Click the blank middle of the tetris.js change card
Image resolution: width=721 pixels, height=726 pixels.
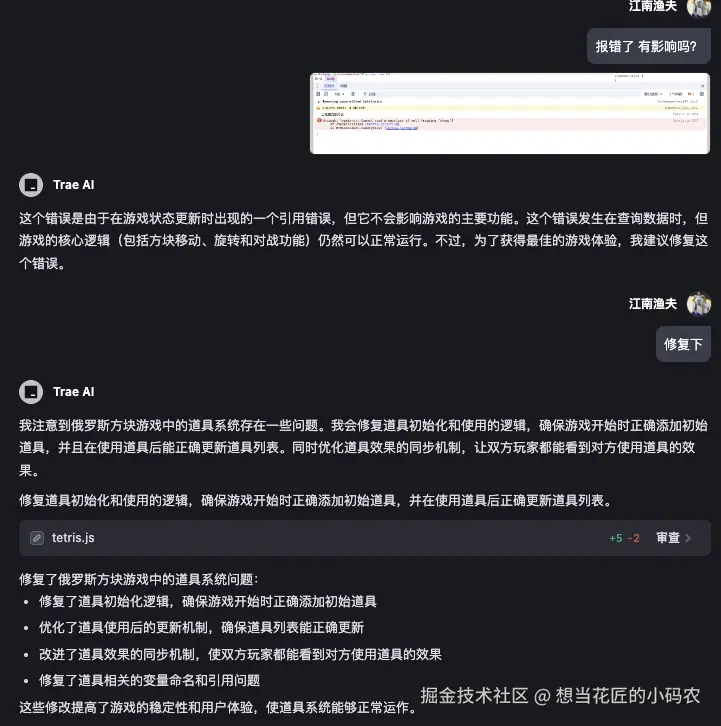[x=352, y=538]
